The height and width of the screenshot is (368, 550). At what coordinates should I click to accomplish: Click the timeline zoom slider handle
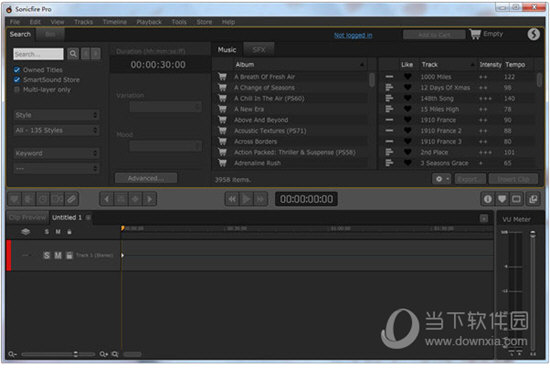[x=75, y=354]
